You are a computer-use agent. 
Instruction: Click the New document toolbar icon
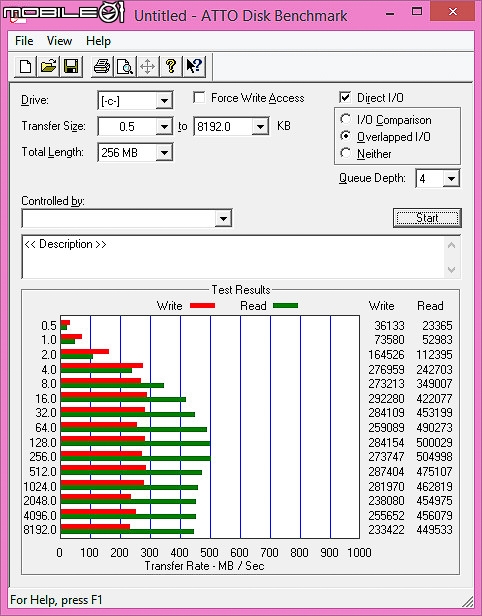tap(26, 66)
